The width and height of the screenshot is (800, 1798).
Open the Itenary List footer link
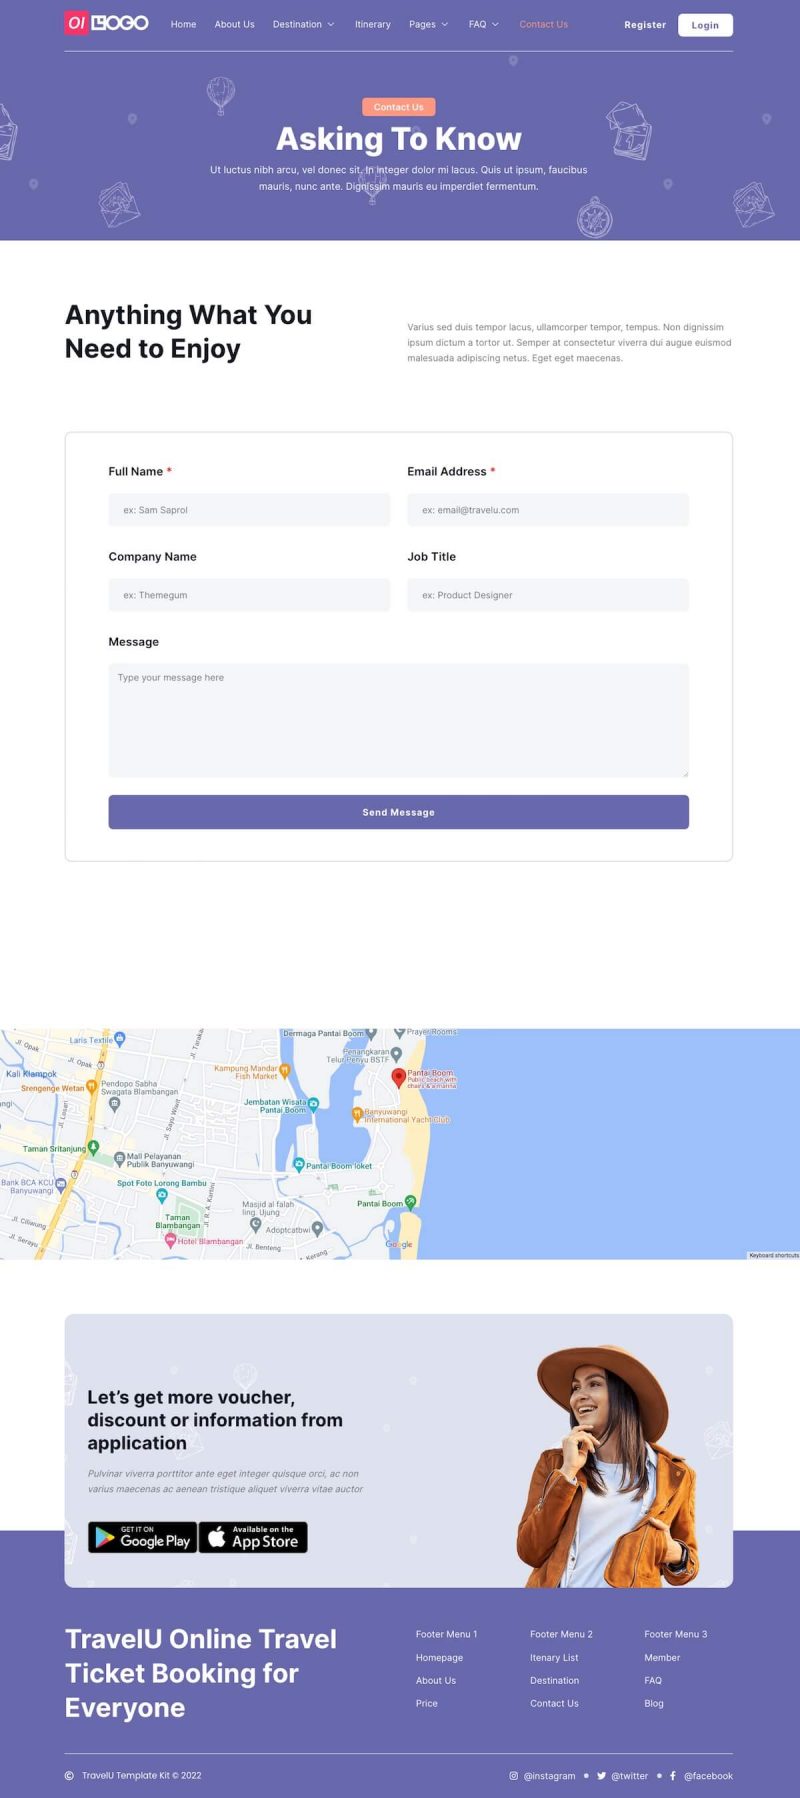tap(554, 1657)
